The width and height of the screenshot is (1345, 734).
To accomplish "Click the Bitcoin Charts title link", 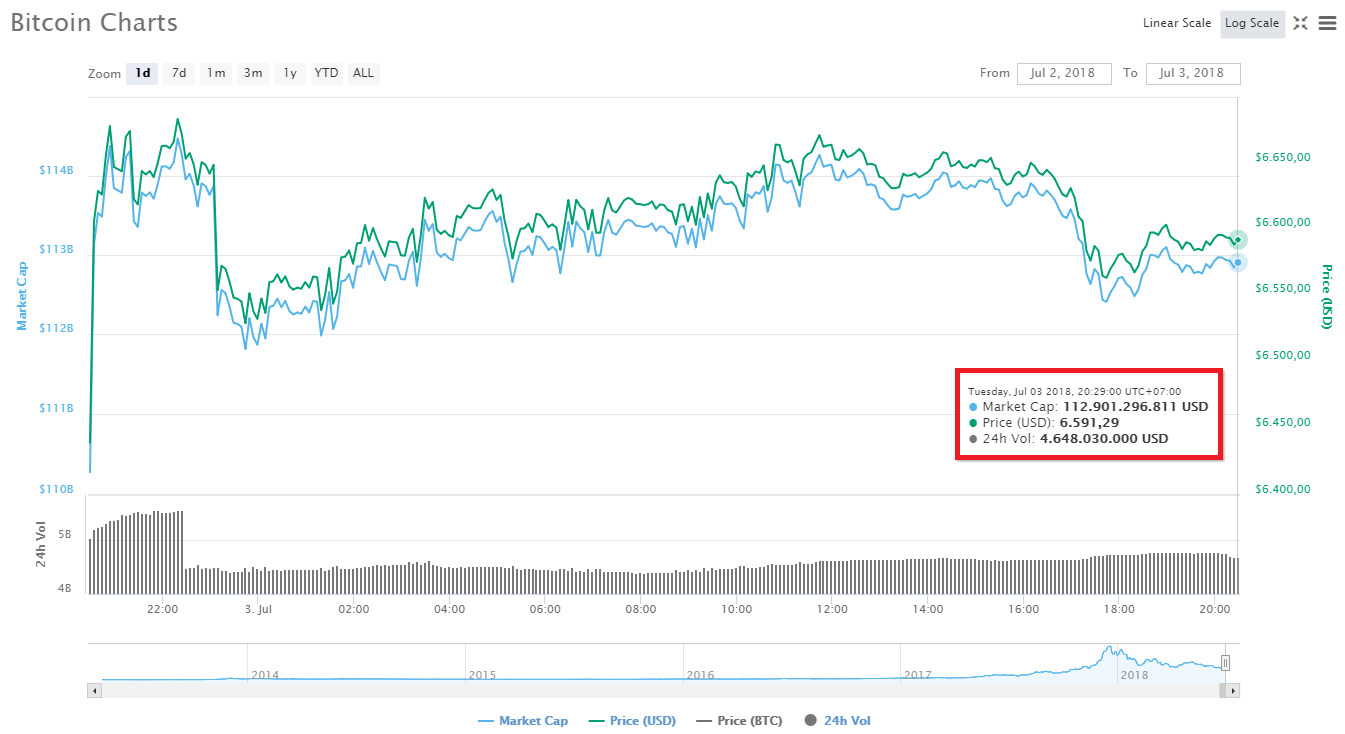I will 93,22.
